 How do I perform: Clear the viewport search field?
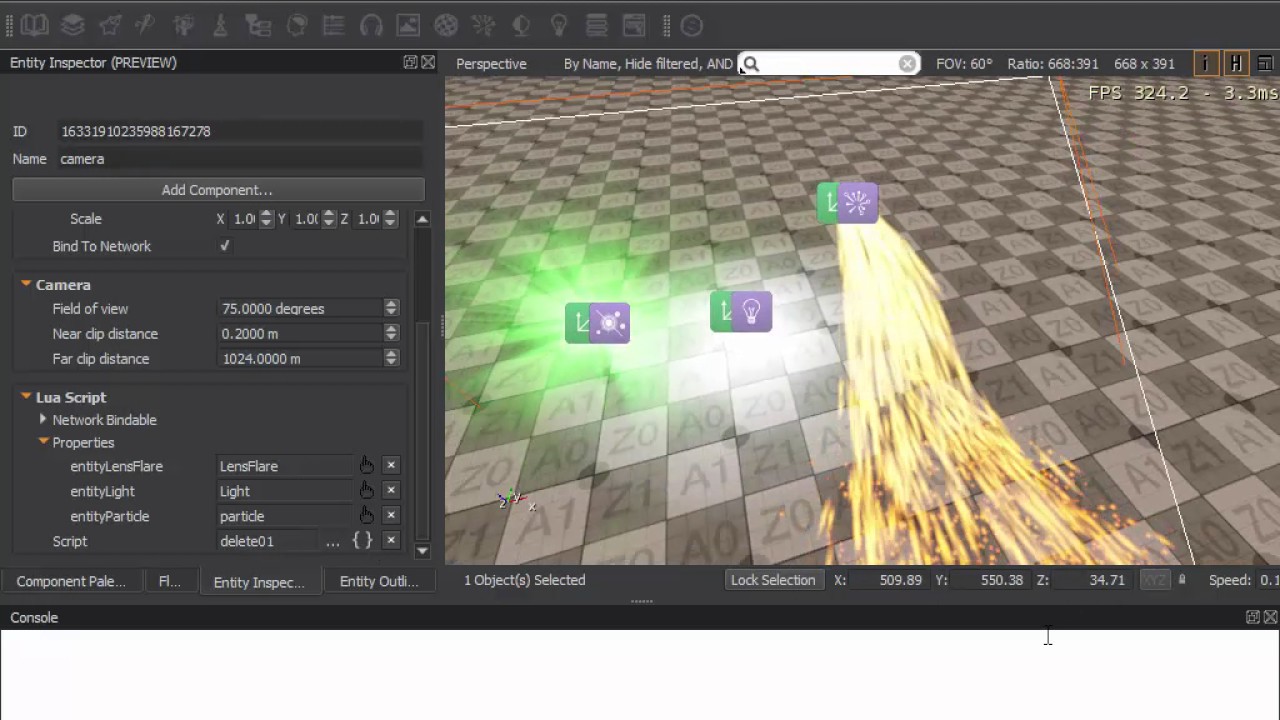[x=907, y=64]
